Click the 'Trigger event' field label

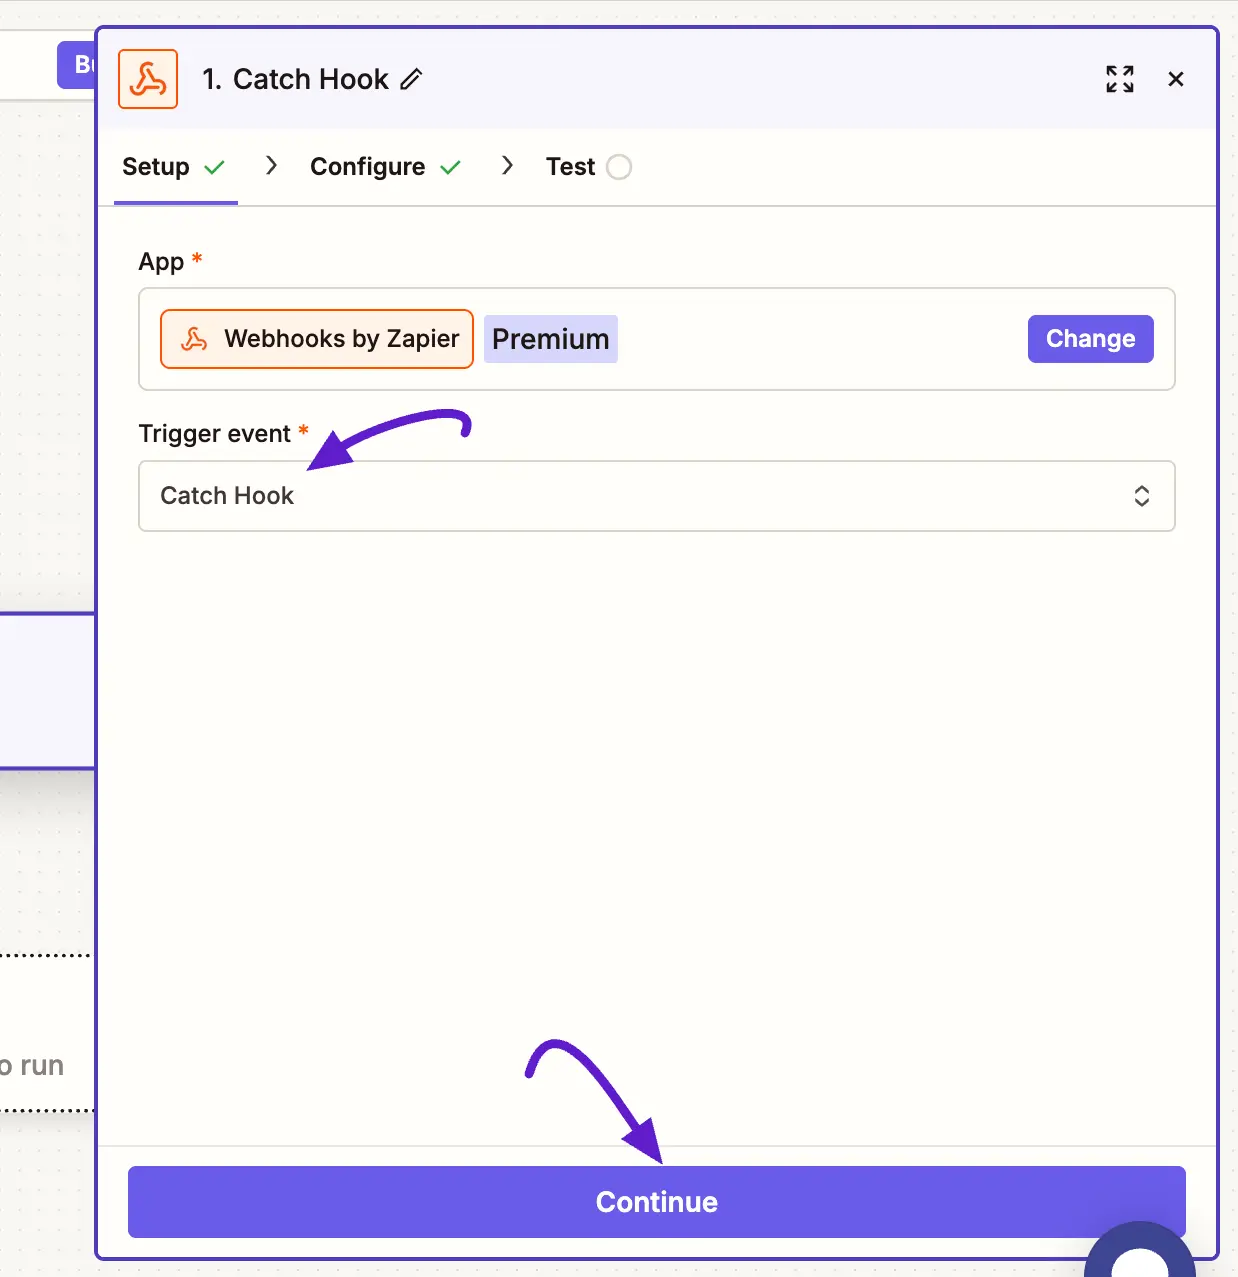coord(215,433)
